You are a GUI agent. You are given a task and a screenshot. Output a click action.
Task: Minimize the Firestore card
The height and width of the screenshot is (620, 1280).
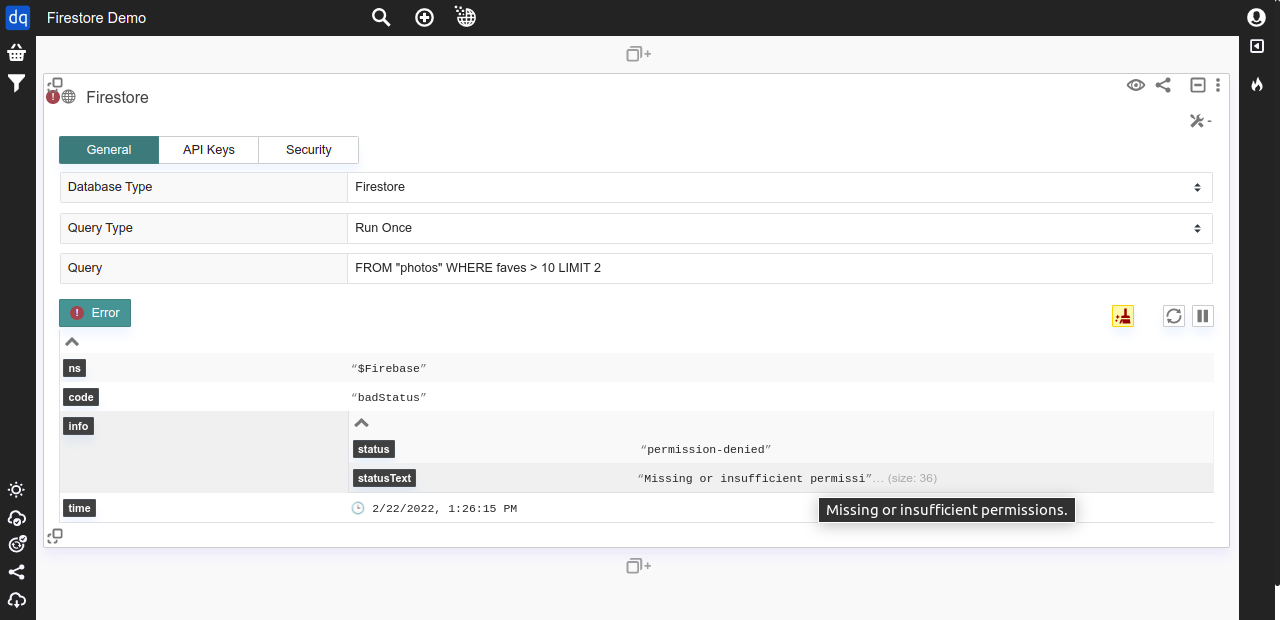(x=1197, y=85)
